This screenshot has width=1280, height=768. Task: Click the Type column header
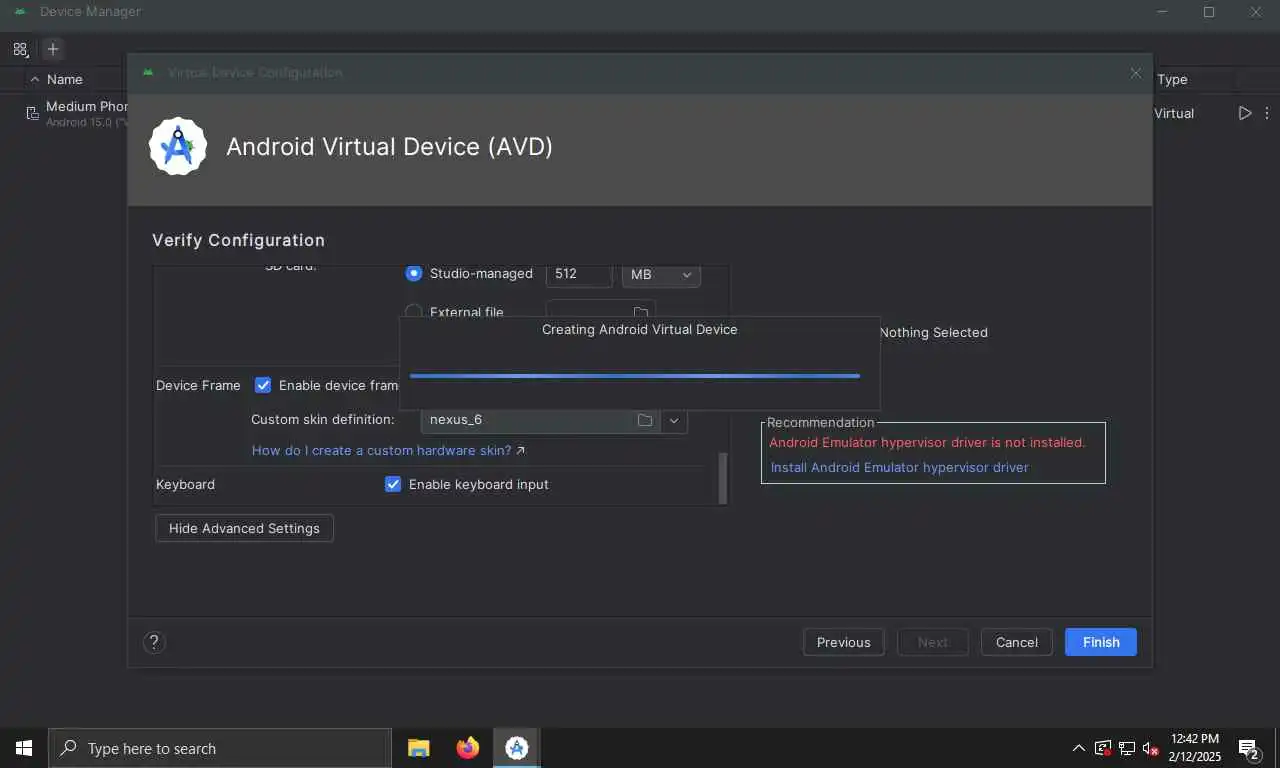click(x=1172, y=79)
